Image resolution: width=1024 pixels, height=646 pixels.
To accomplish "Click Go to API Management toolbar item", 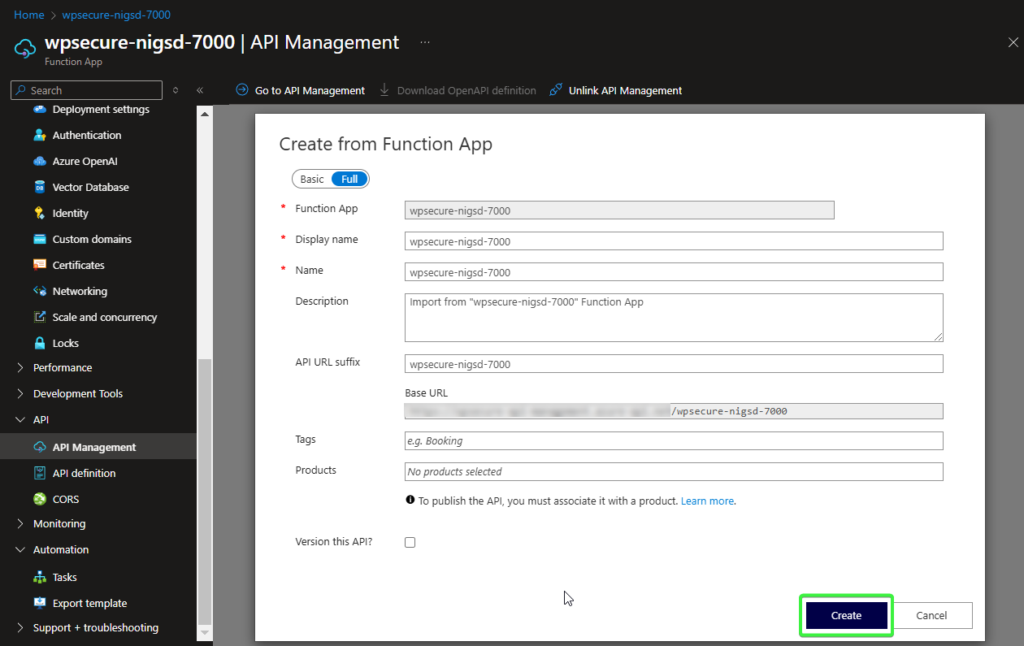I will tap(300, 90).
